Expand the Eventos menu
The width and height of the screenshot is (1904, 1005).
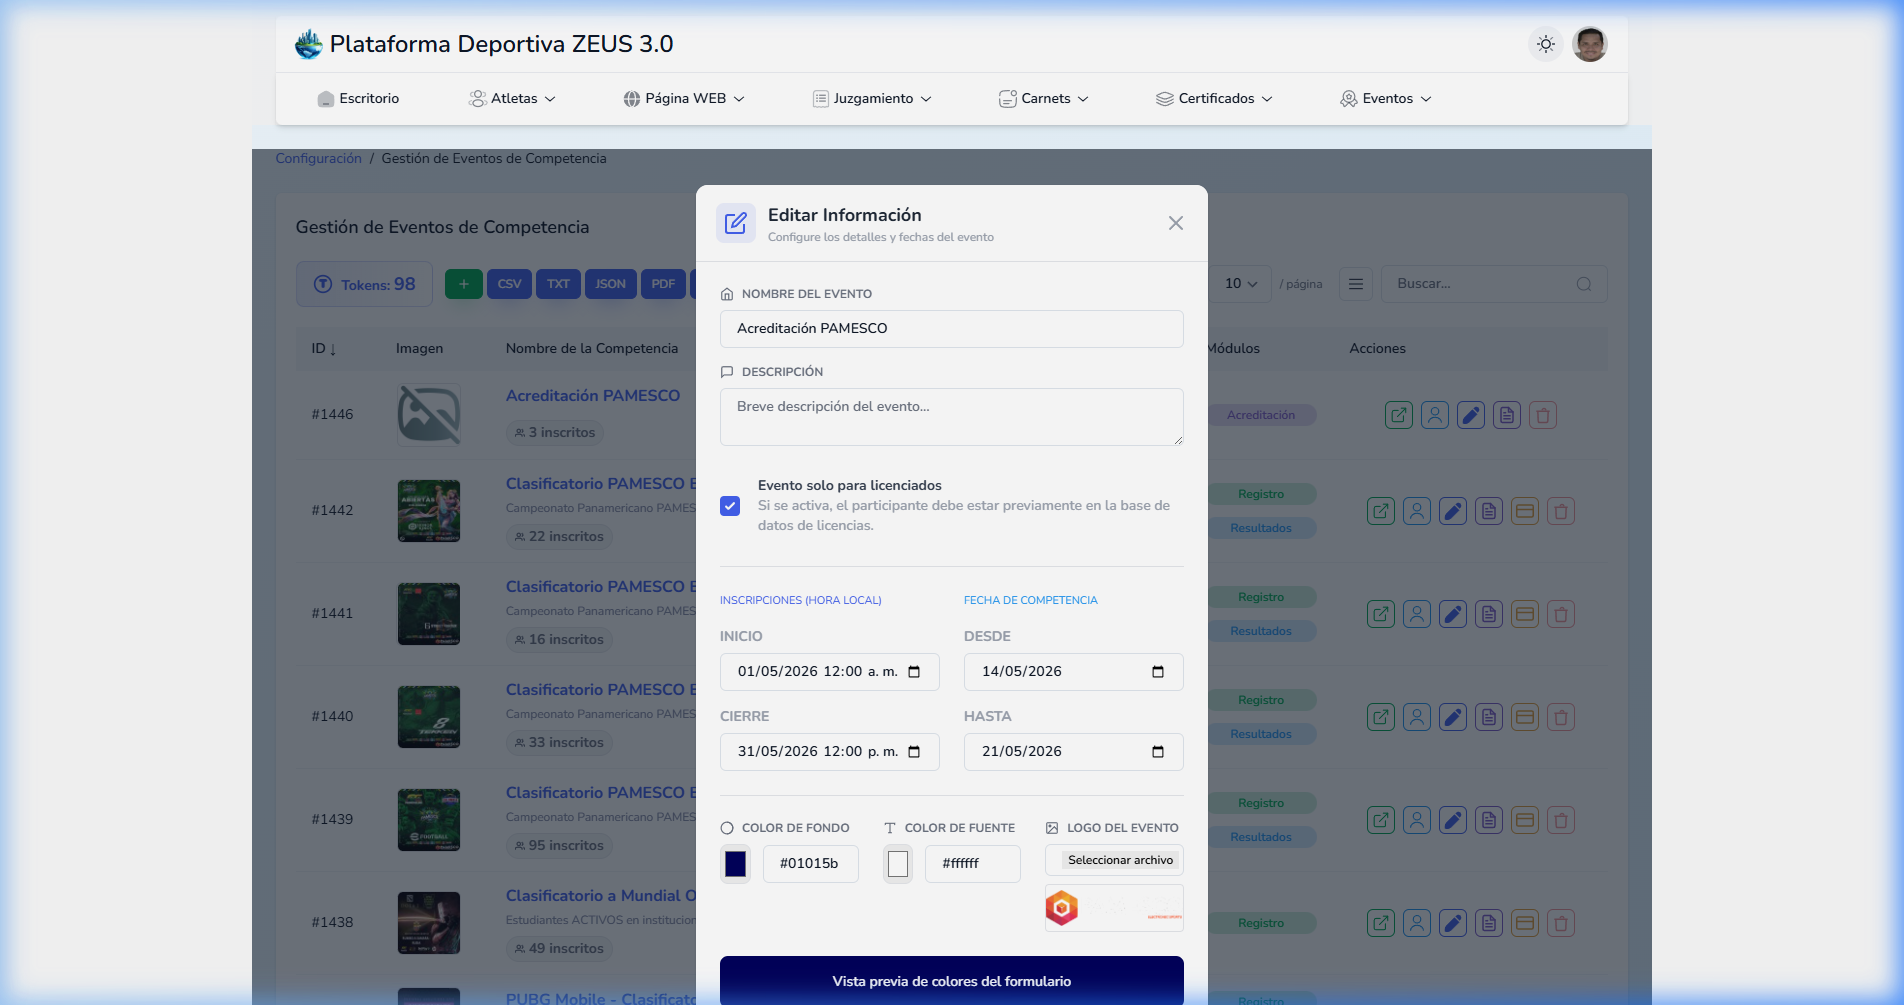pyautogui.click(x=1386, y=98)
